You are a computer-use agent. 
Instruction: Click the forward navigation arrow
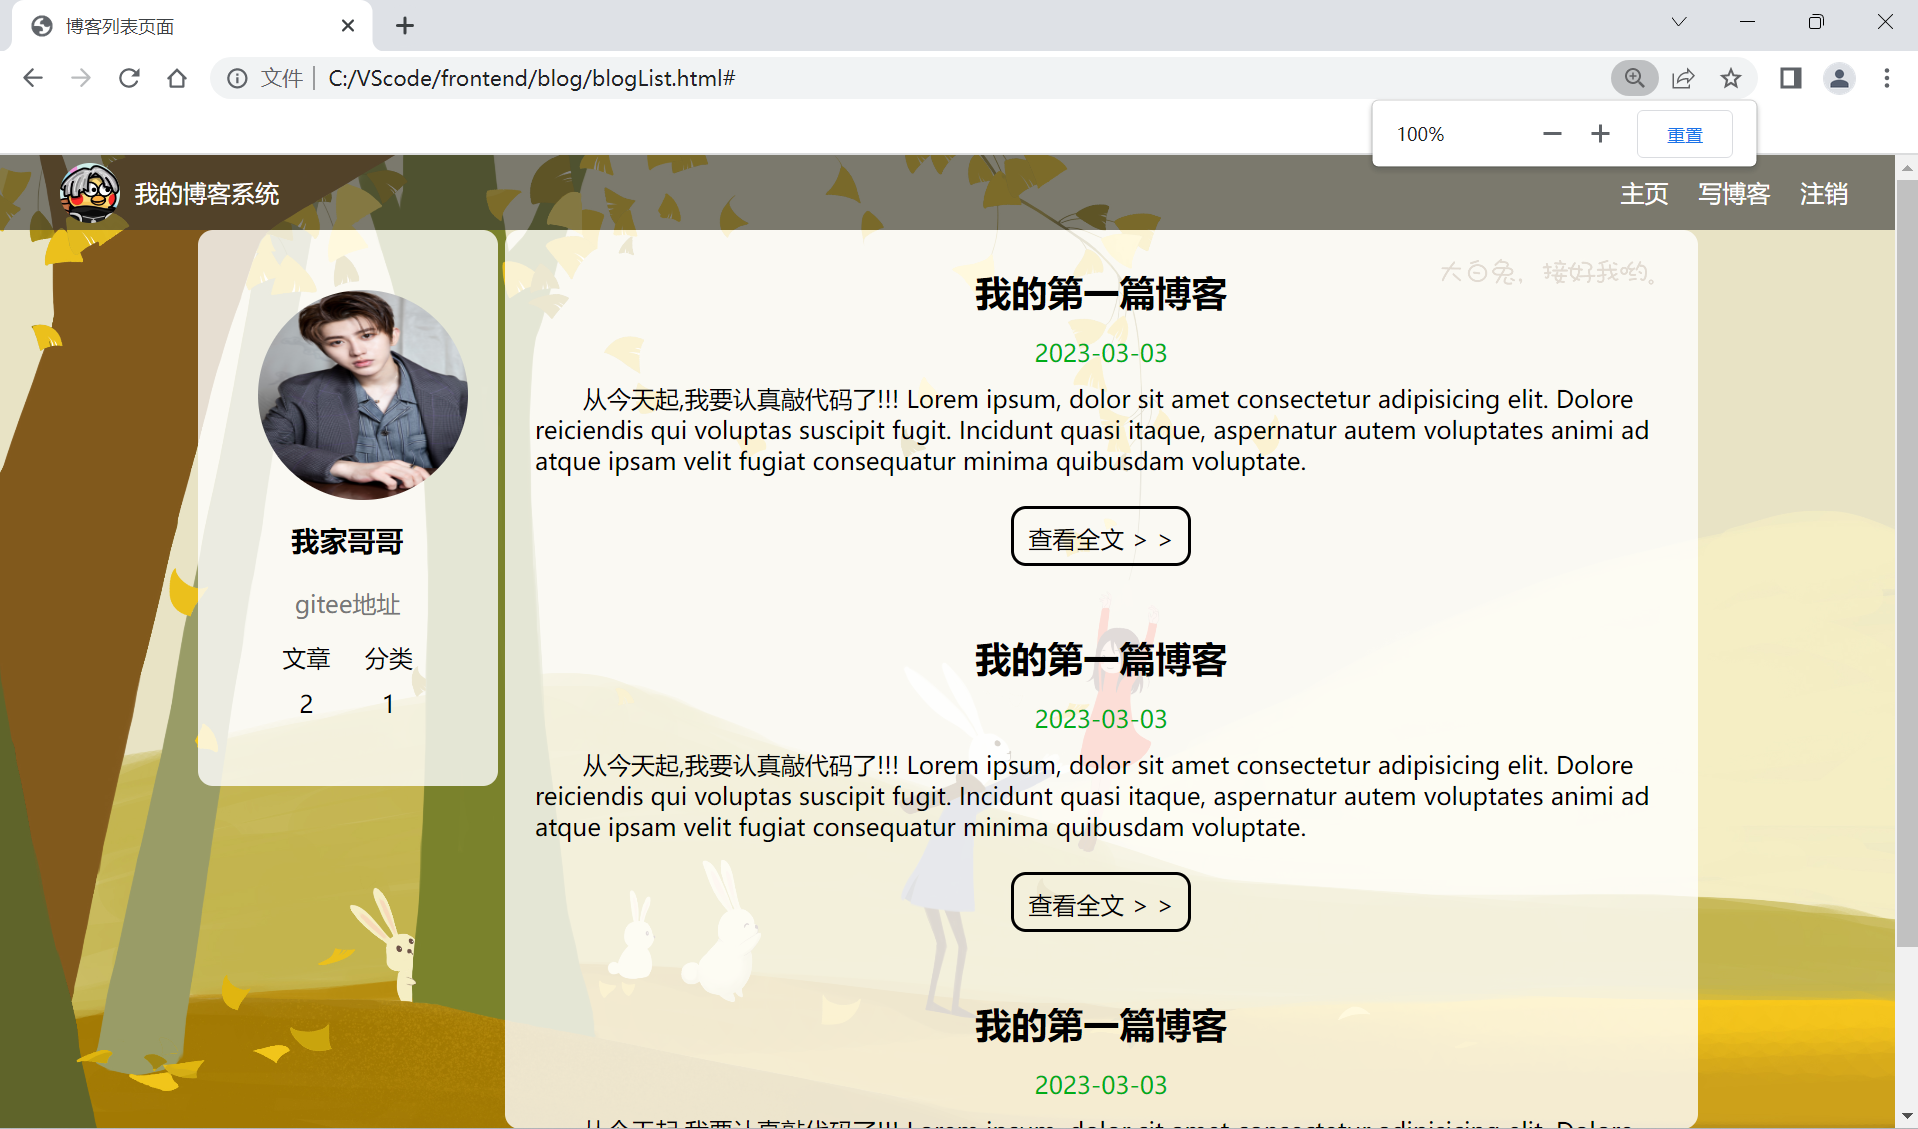[x=81, y=78]
